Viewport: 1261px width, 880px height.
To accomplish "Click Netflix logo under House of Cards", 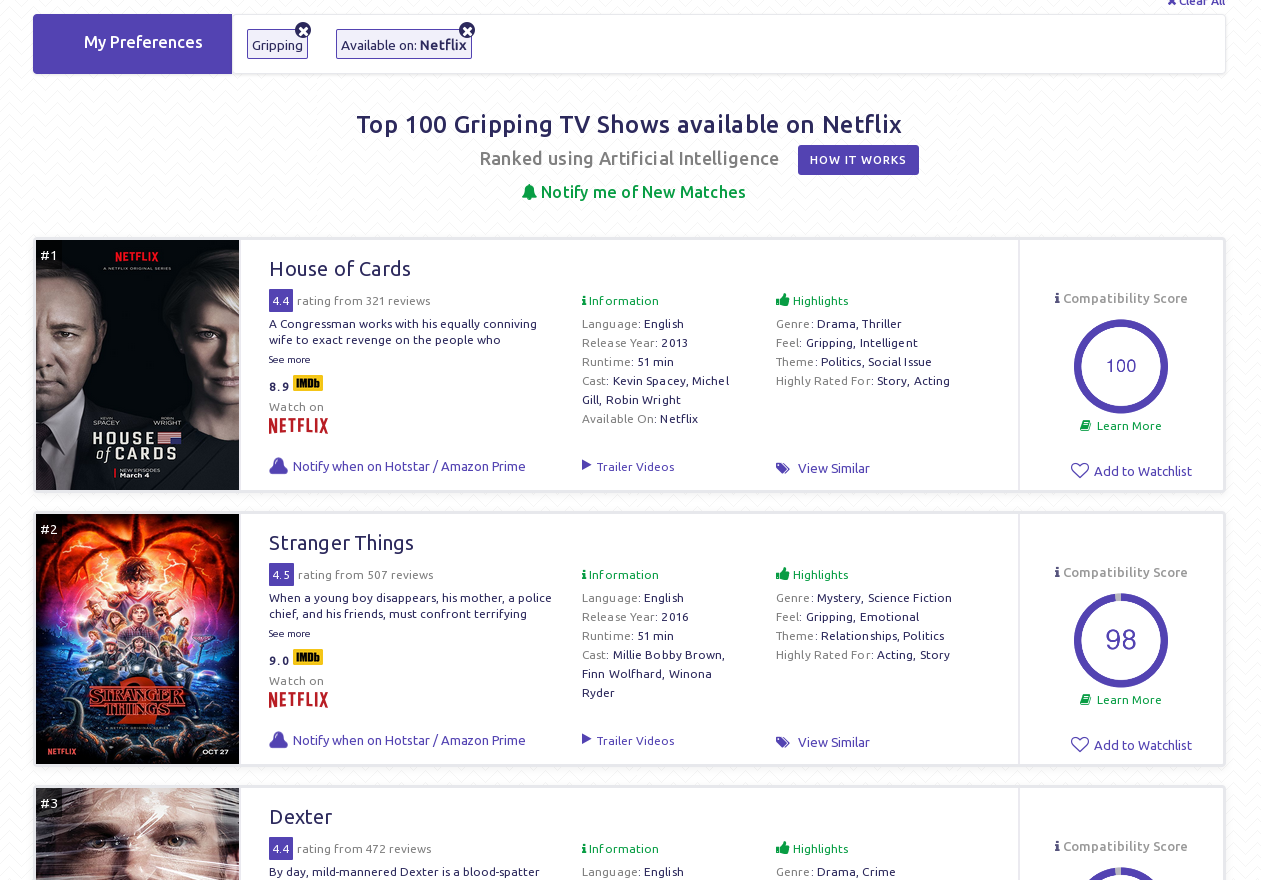I will click(x=298, y=426).
